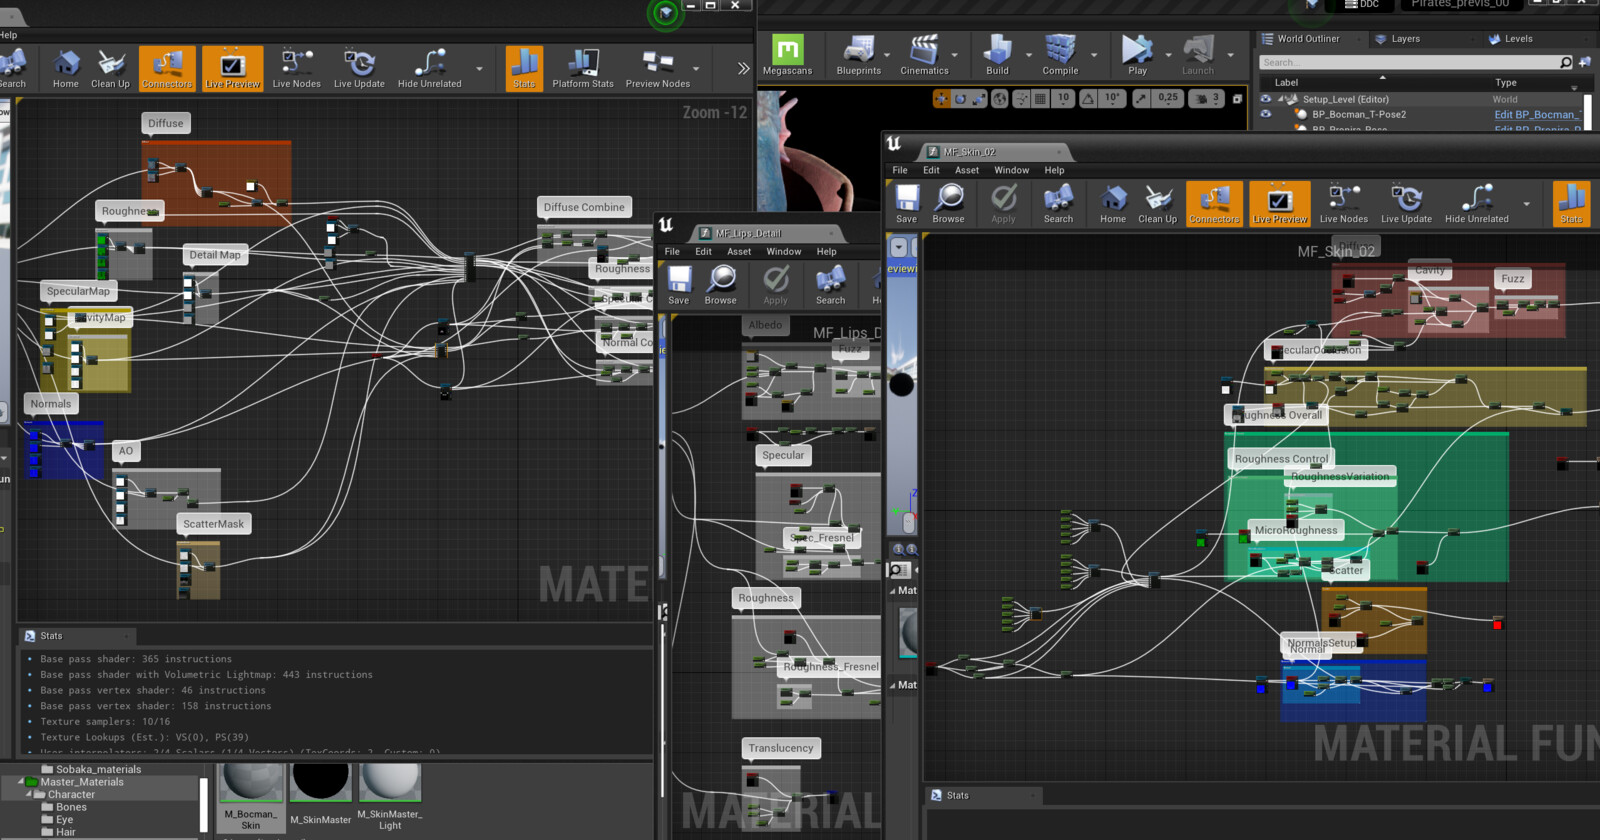Image resolution: width=1600 pixels, height=840 pixels.
Task: Open the Window menu in MF_Skin_02
Action: (x=1011, y=170)
